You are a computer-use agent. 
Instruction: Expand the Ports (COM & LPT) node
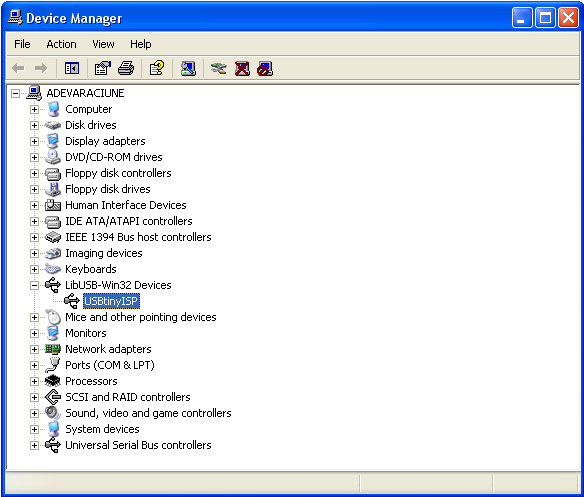click(34, 365)
